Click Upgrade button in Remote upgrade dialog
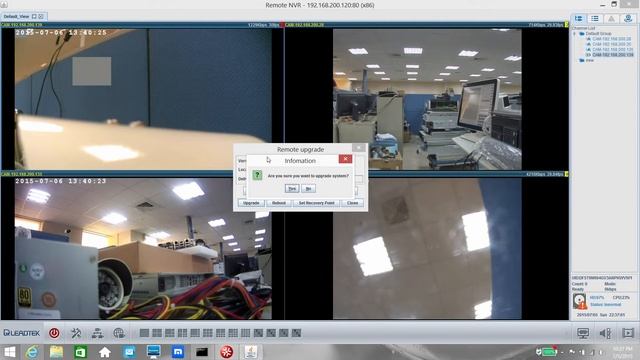Viewport: 640px width, 360px height. click(x=251, y=203)
